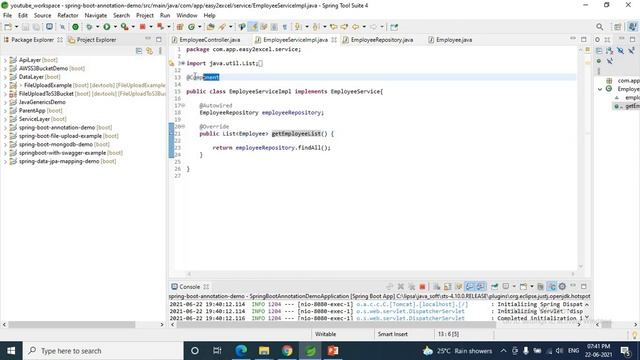Toggle show console when standard error changes
Screen dimensions: 640x360
click(x=480, y=287)
